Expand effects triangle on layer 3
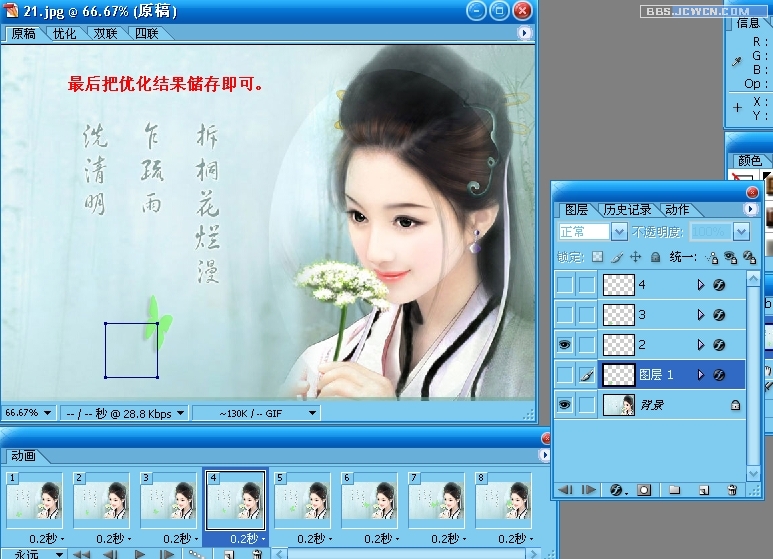Screen dimensions: 773x559 click(701, 315)
